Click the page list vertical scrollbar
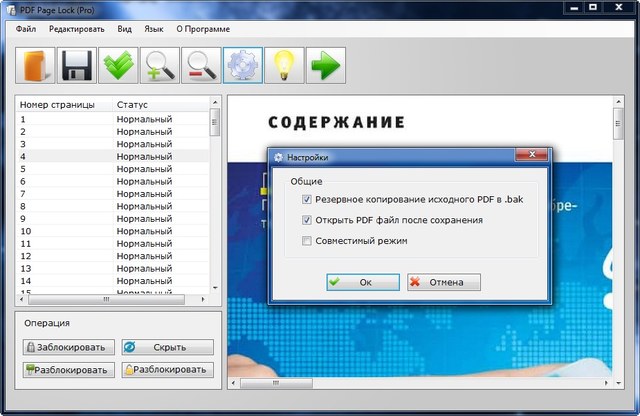 point(214,200)
